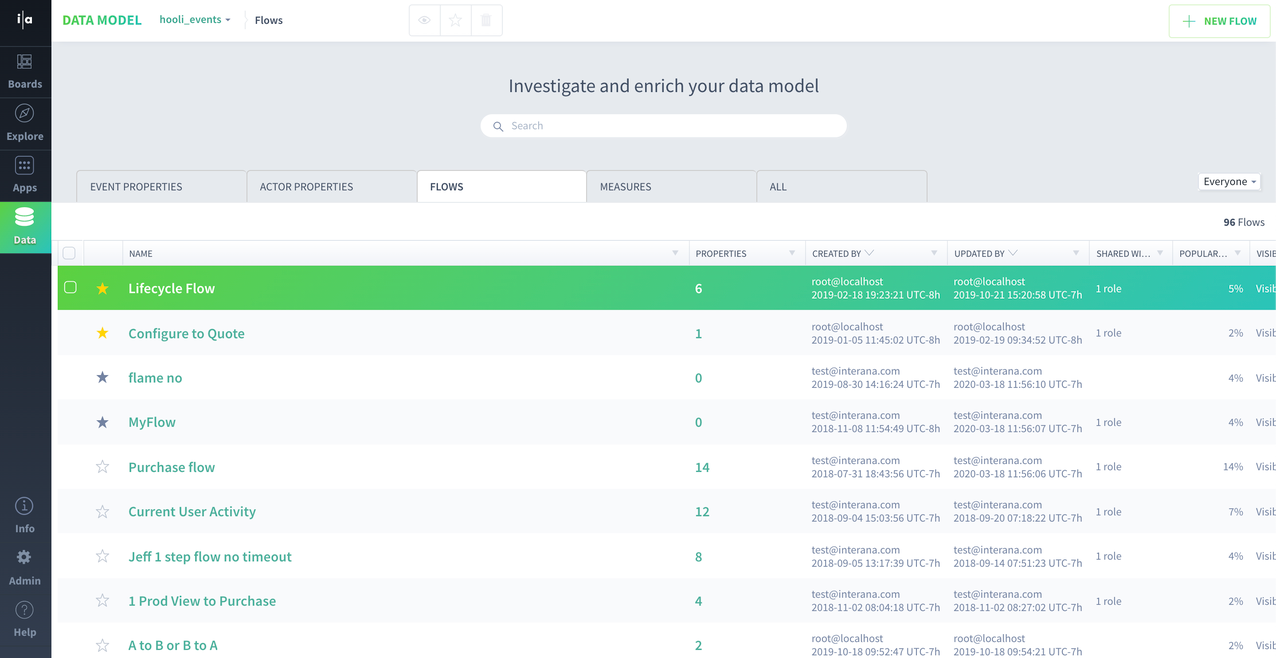Select the Flows tab
The image size is (1276, 658).
point(502,186)
